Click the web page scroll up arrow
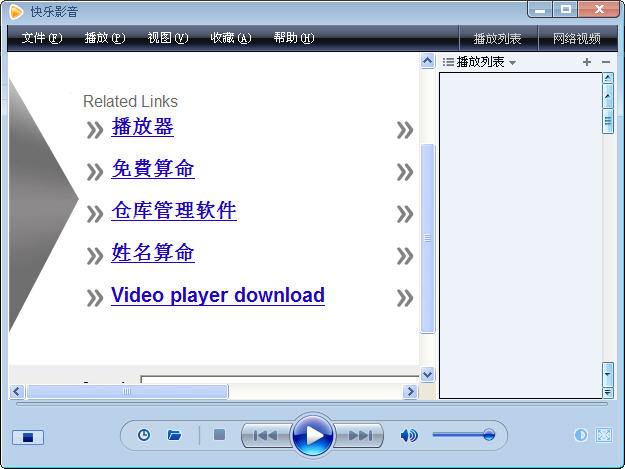 click(427, 61)
